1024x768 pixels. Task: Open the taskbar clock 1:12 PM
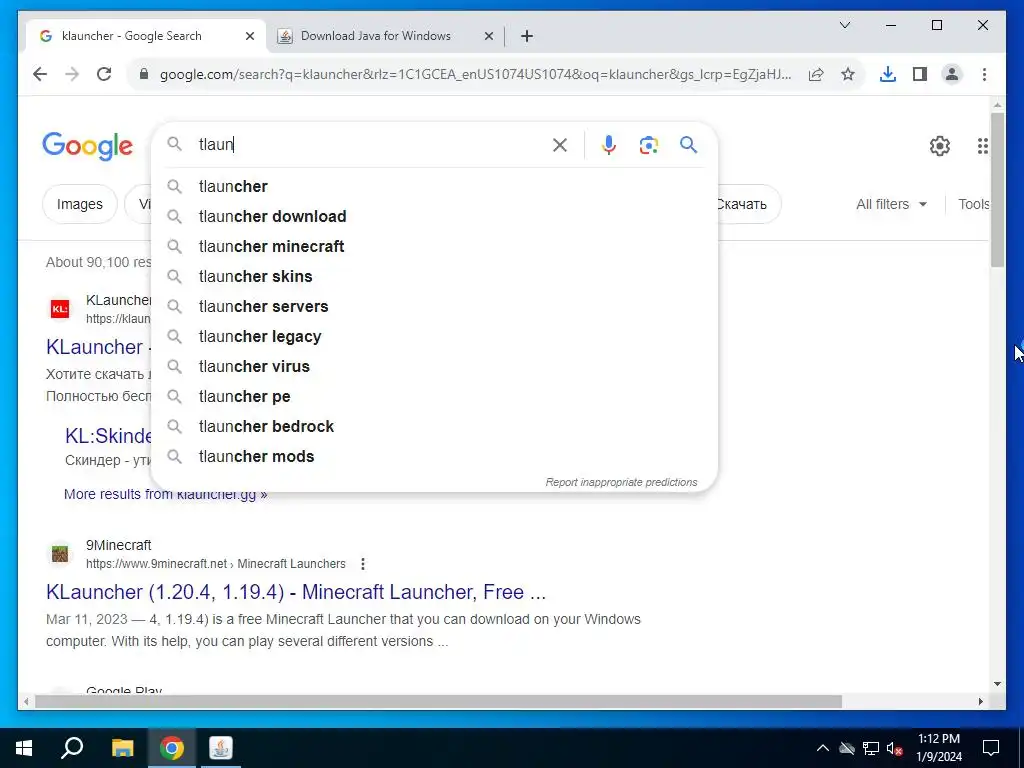click(938, 748)
